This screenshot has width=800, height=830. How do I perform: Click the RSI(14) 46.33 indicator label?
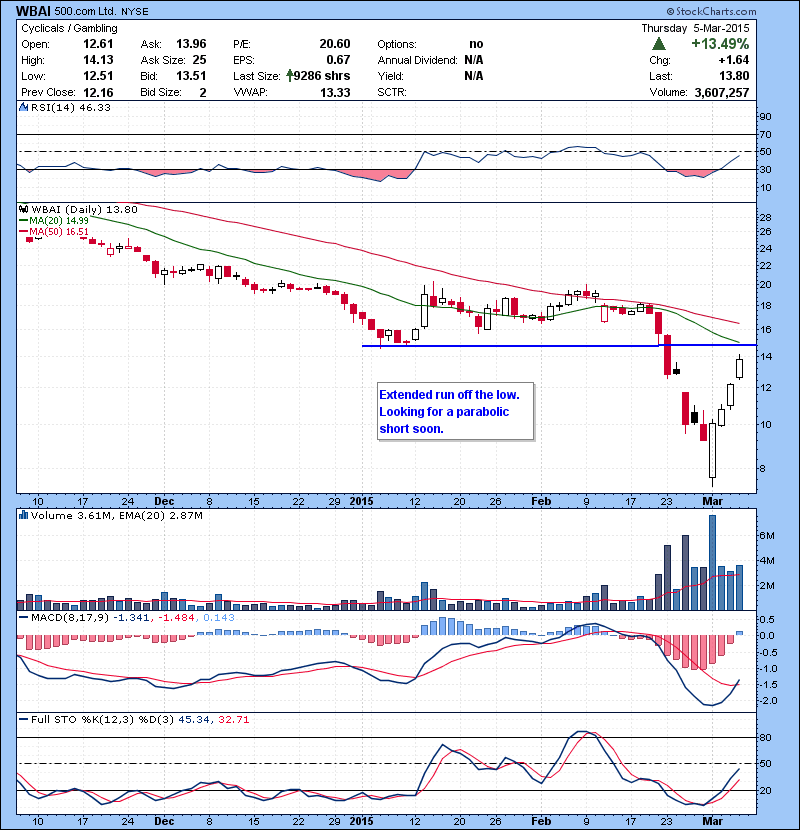tap(71, 107)
